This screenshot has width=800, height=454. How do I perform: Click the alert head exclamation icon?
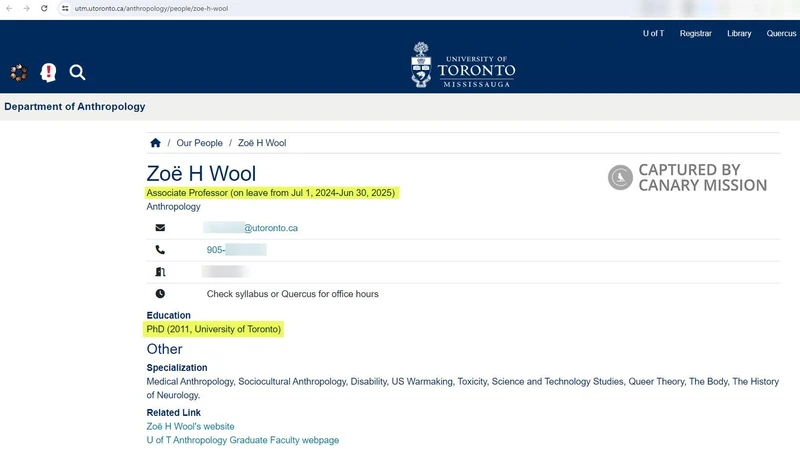click(x=48, y=72)
